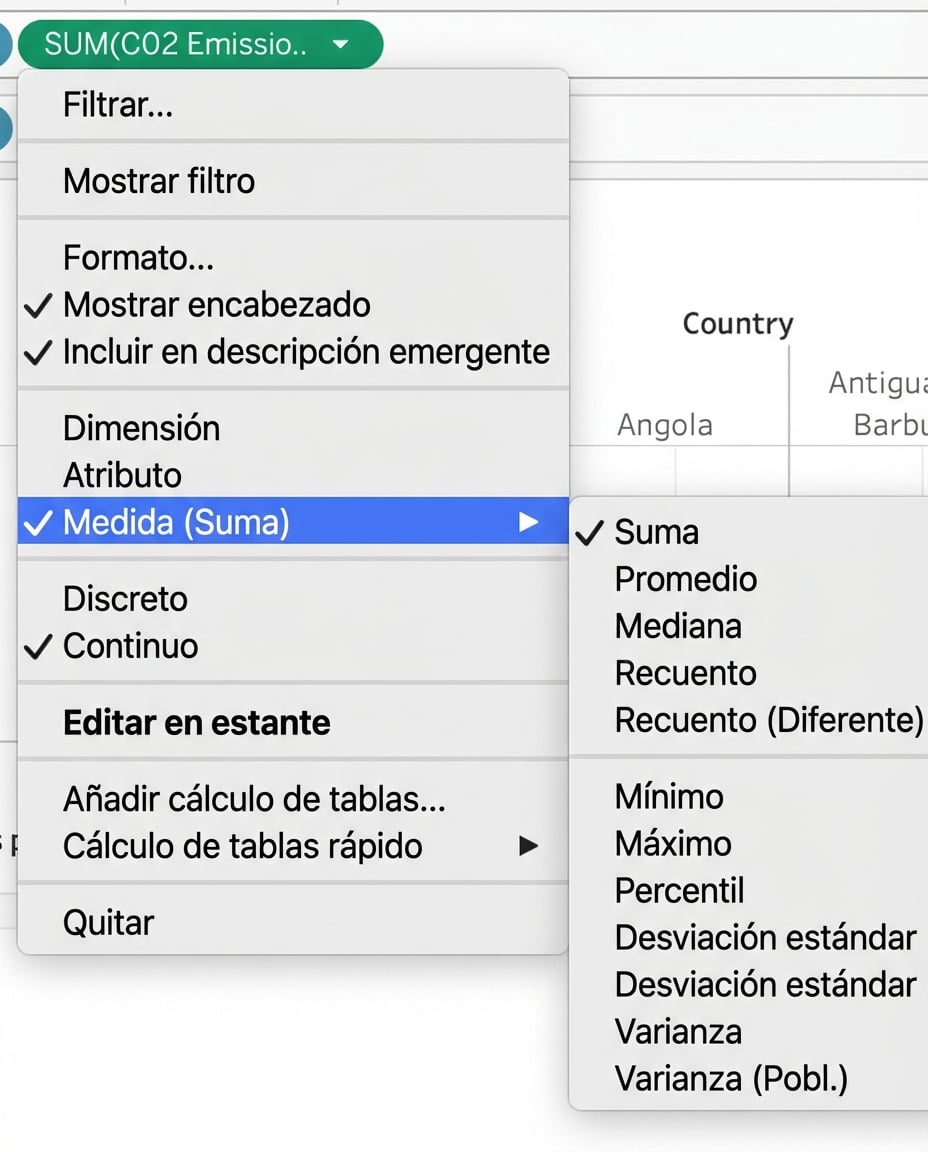Select Promedio aggregation

point(685,579)
